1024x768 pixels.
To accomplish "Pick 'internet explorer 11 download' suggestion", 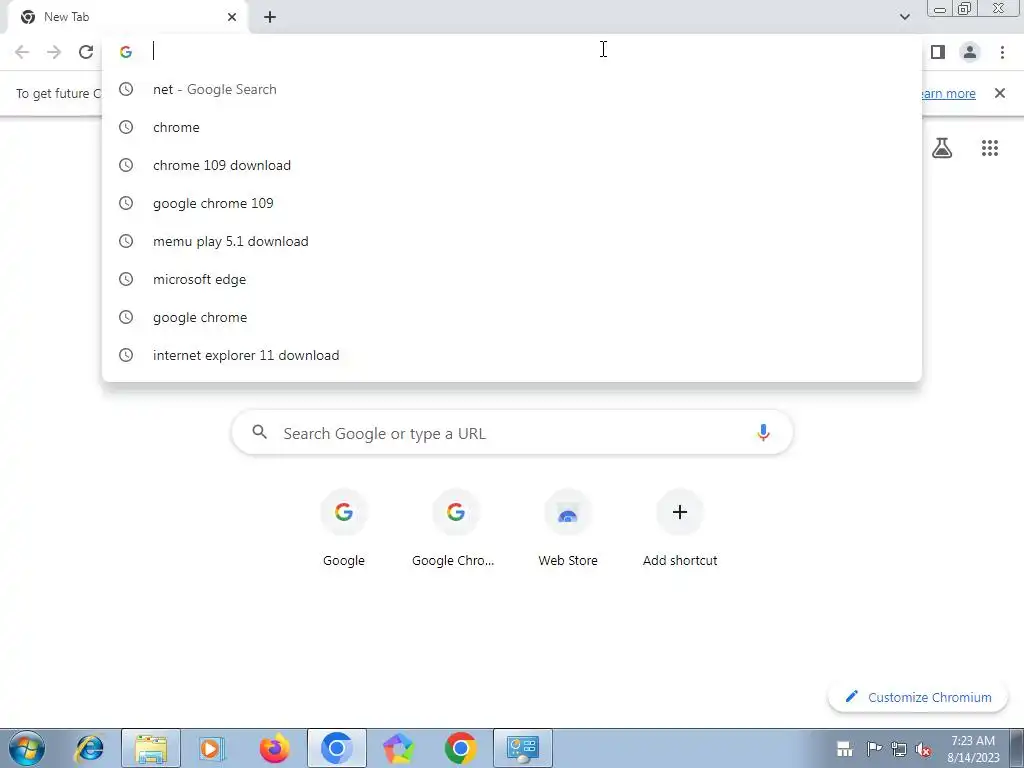I will click(x=512, y=355).
